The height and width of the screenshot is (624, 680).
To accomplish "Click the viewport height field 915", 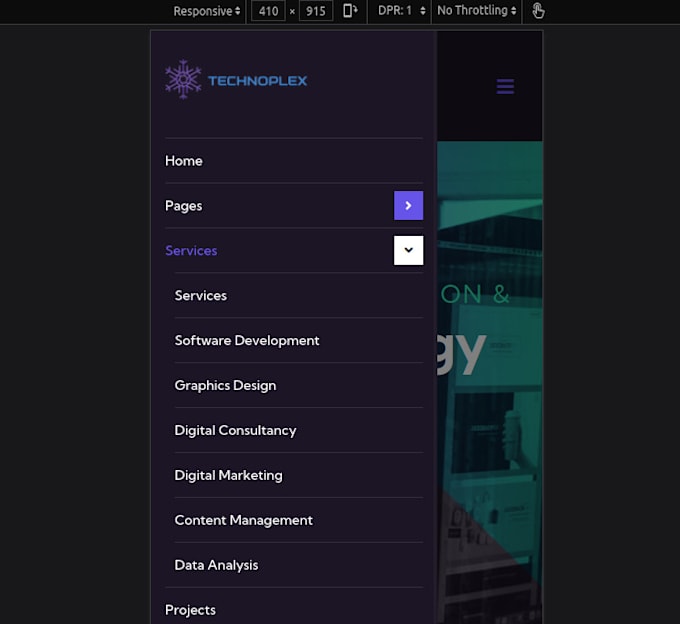I will [x=315, y=11].
